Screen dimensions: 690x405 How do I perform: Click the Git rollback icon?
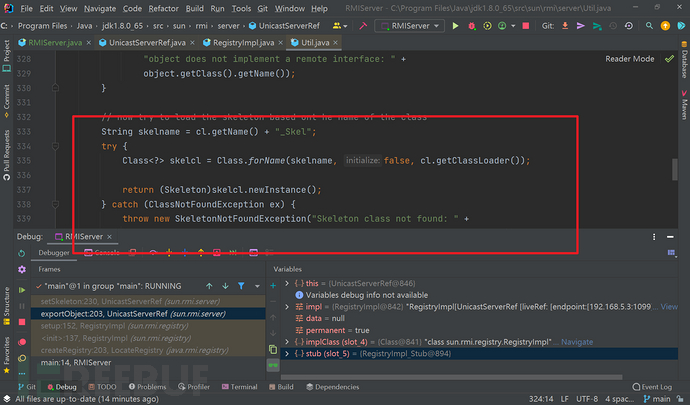[629, 26]
